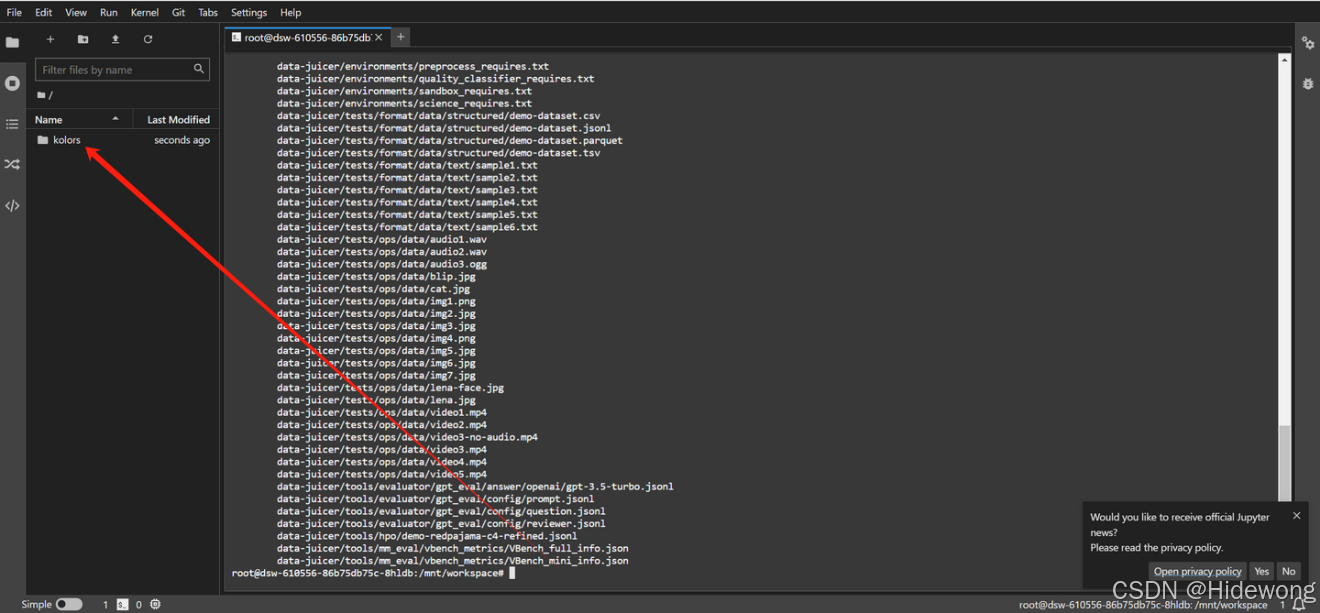Open Running Terminals and Kernels panel
The width and height of the screenshot is (1320, 613).
(x=12, y=83)
